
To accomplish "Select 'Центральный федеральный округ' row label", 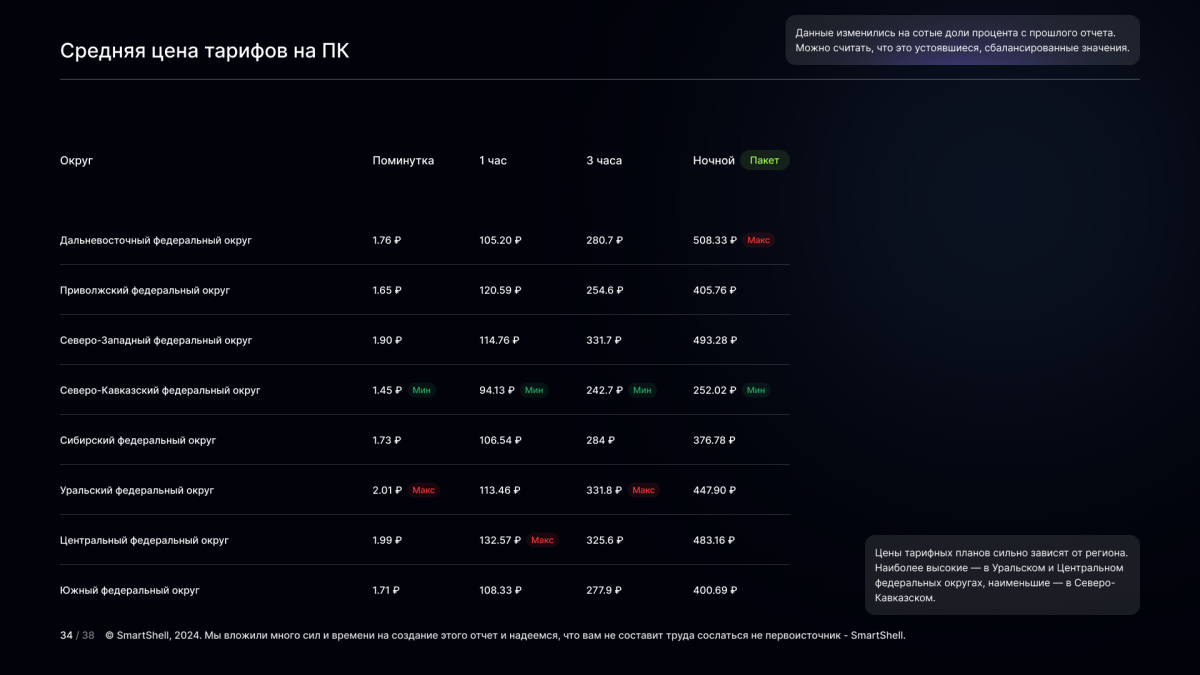I will pyautogui.click(x=145, y=541).
